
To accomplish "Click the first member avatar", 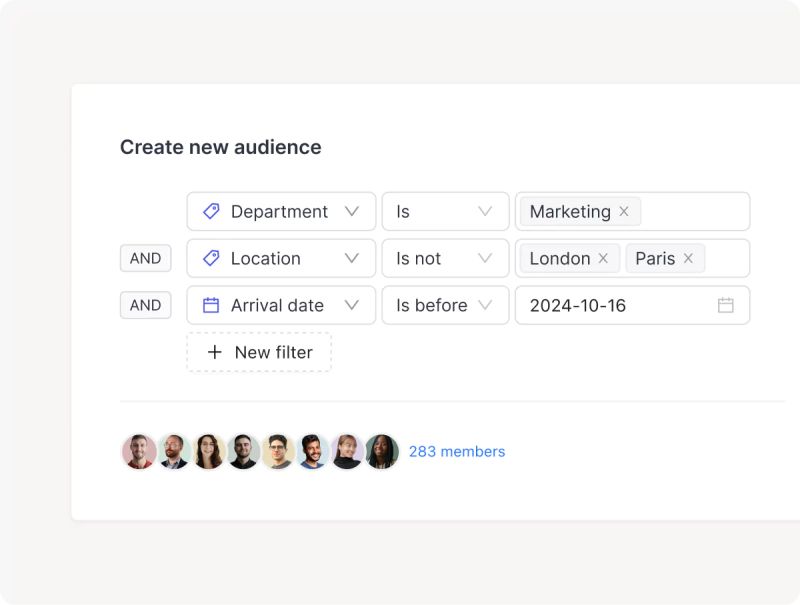I will tap(139, 451).
